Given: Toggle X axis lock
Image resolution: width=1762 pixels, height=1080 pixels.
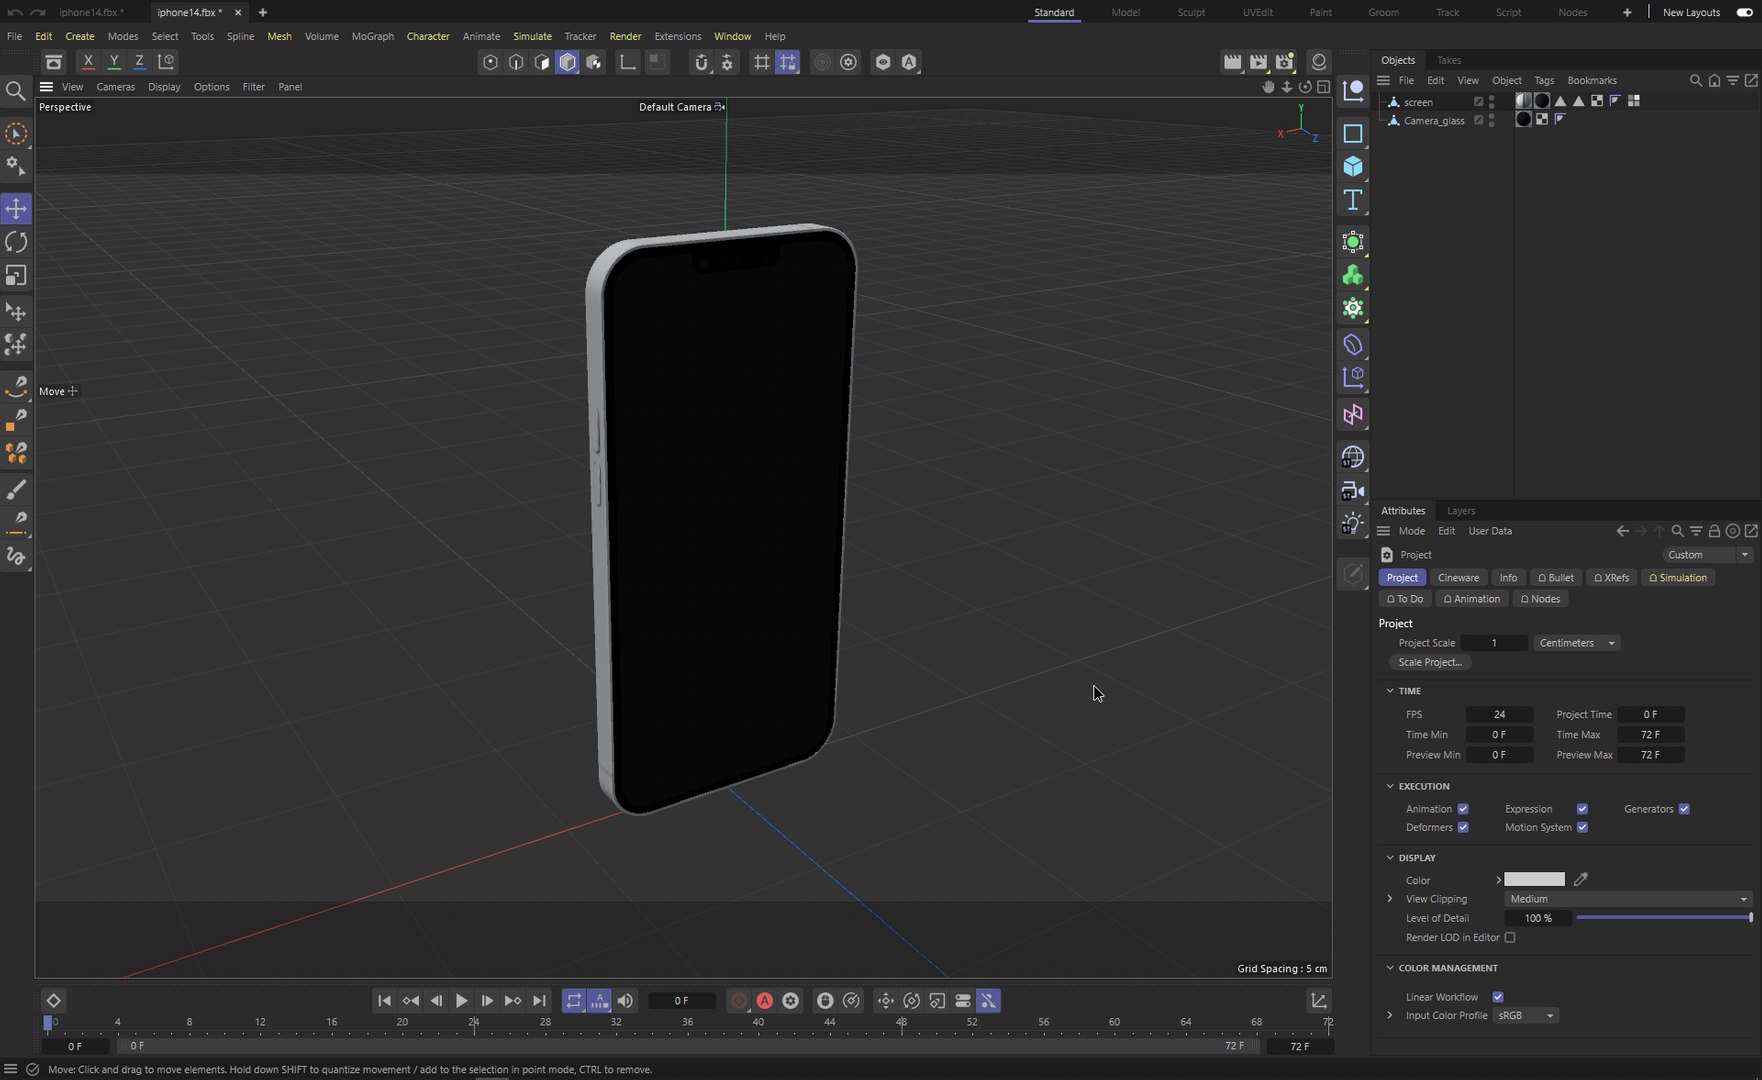Looking at the screenshot, I should [x=88, y=62].
